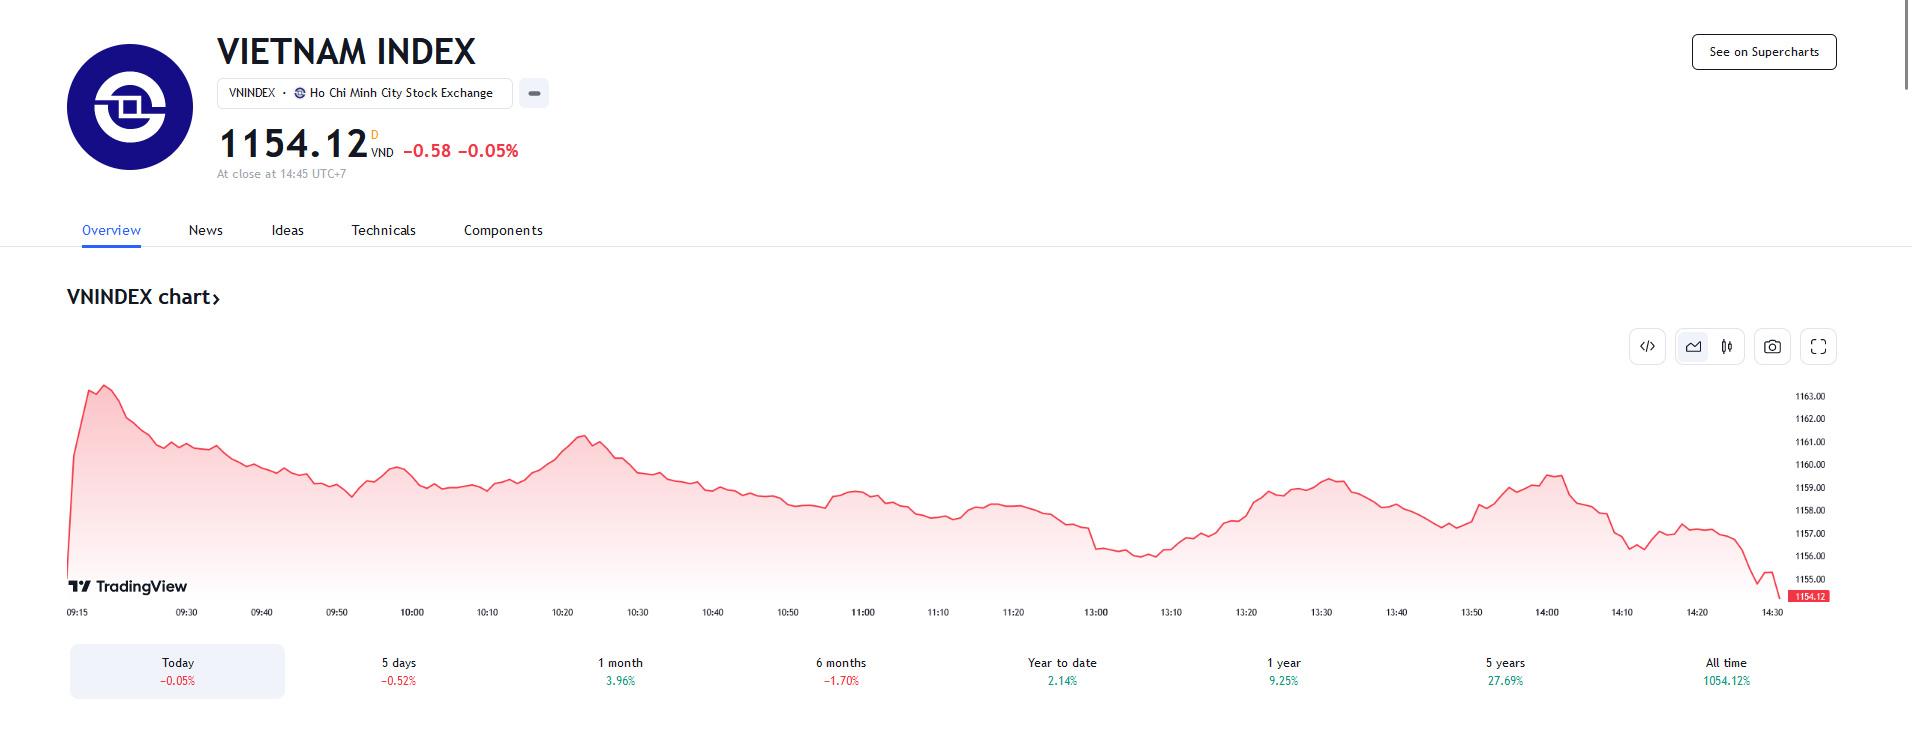Switch chart to candlestick style
The height and width of the screenshot is (751, 1912).
1727,347
